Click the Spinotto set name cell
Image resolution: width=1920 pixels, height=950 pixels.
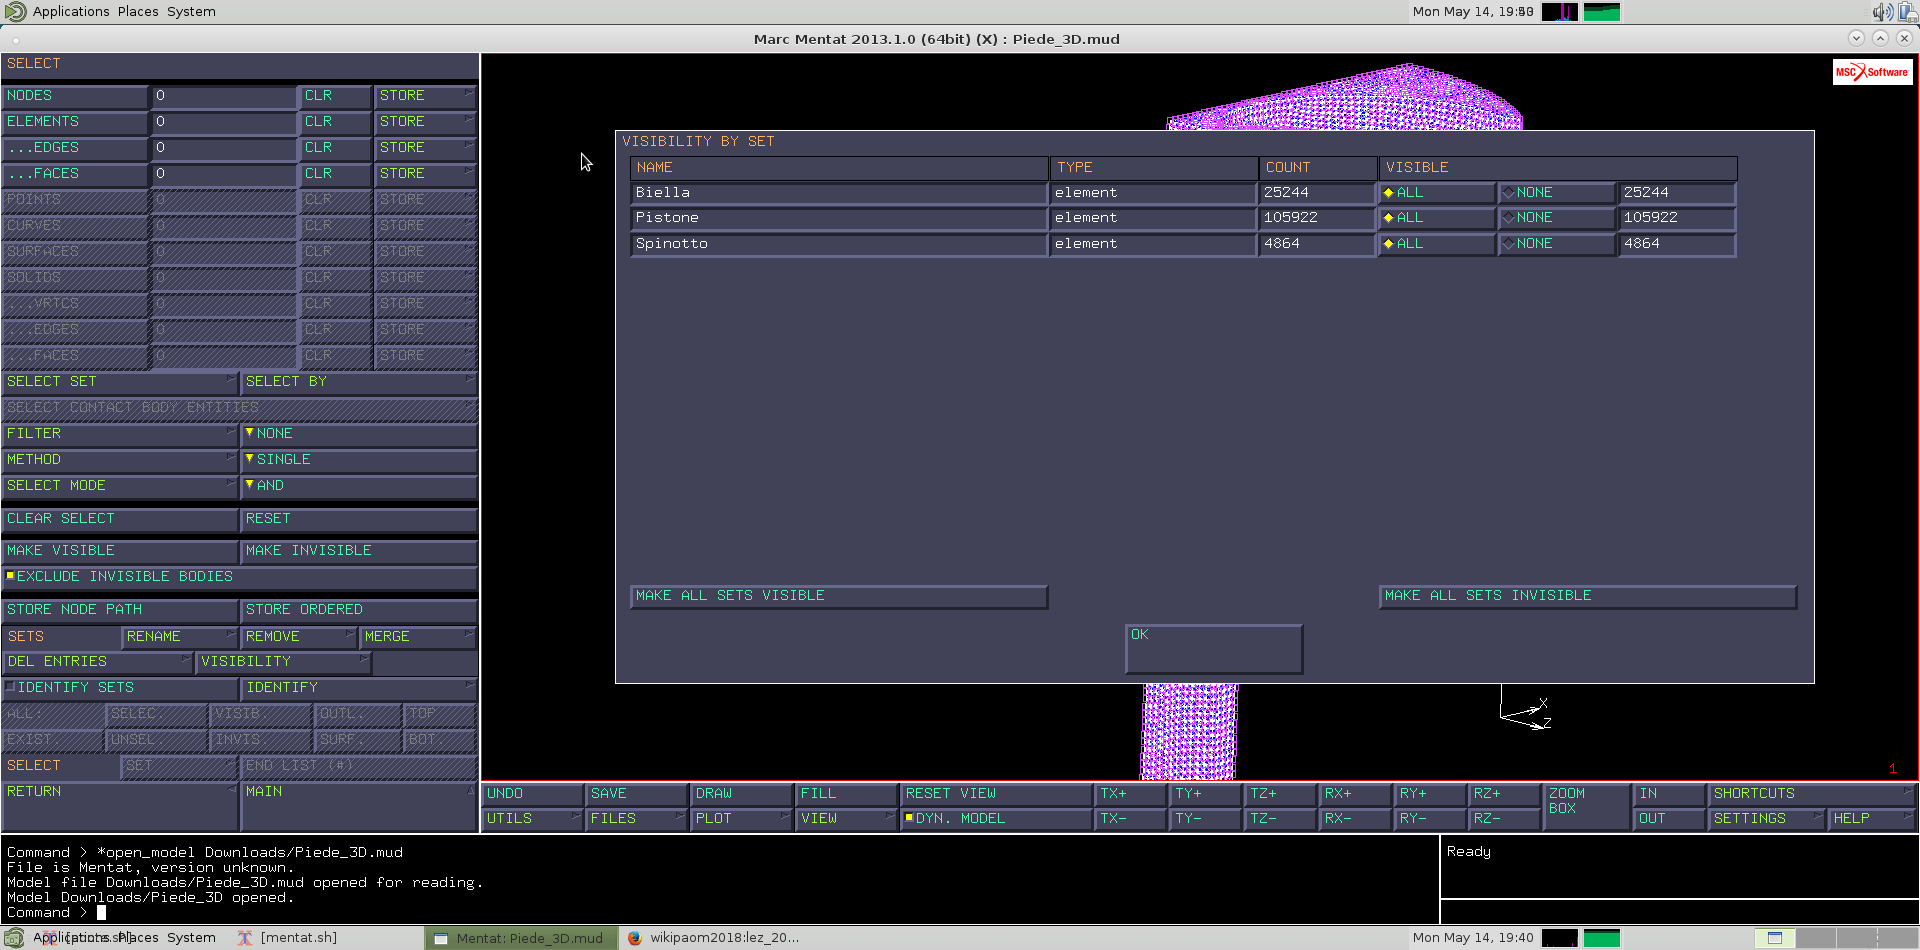[839, 244]
